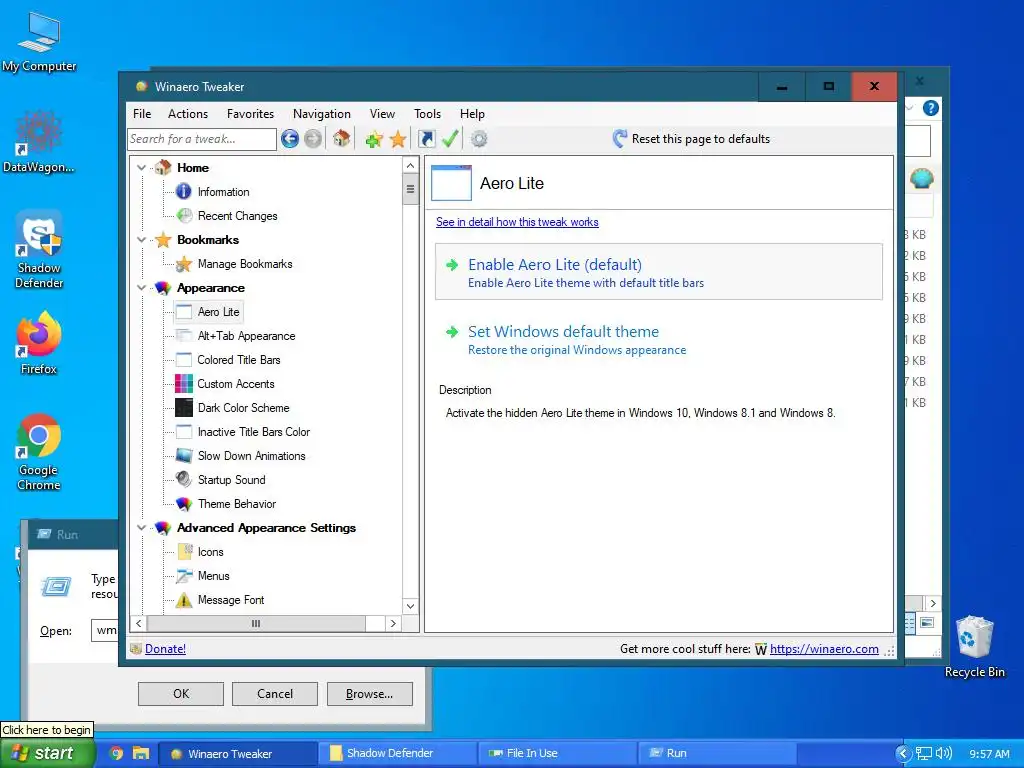Go to Home page via house icon
Screen dimensions: 1024x768
(x=342, y=138)
